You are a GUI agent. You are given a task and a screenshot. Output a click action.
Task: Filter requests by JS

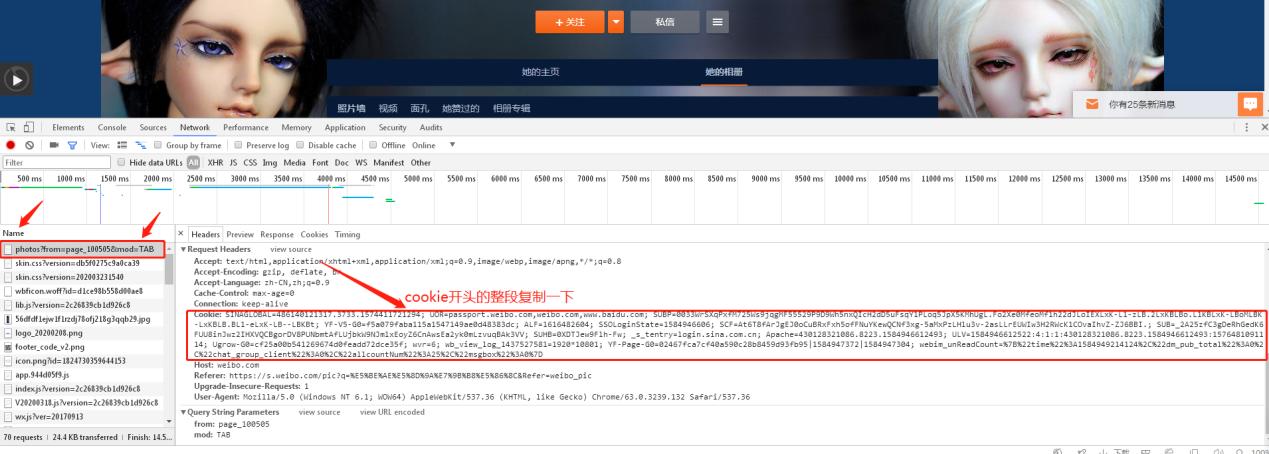tap(233, 162)
